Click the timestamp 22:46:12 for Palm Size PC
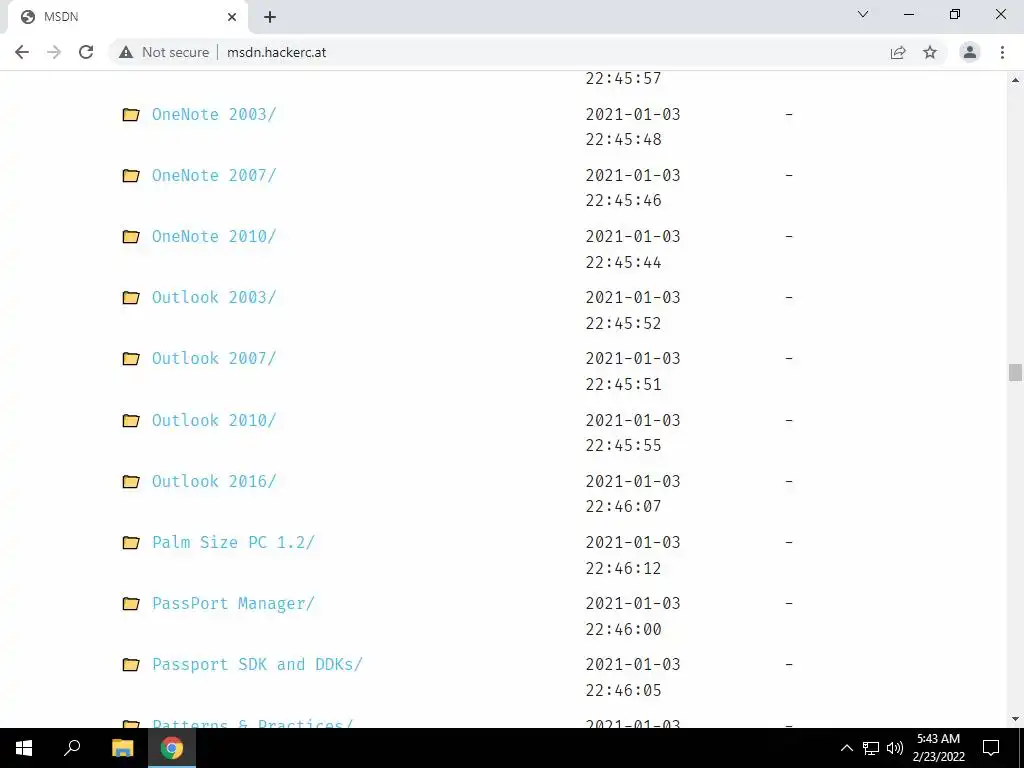 pyautogui.click(x=624, y=568)
